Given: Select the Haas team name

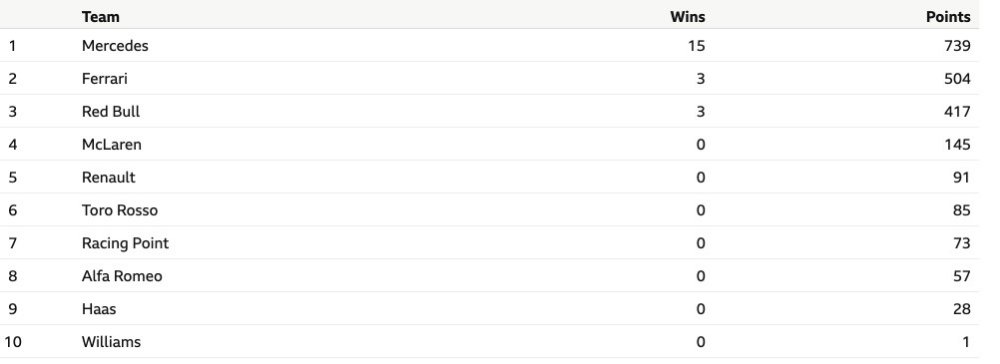Looking at the screenshot, I should [x=99, y=309].
